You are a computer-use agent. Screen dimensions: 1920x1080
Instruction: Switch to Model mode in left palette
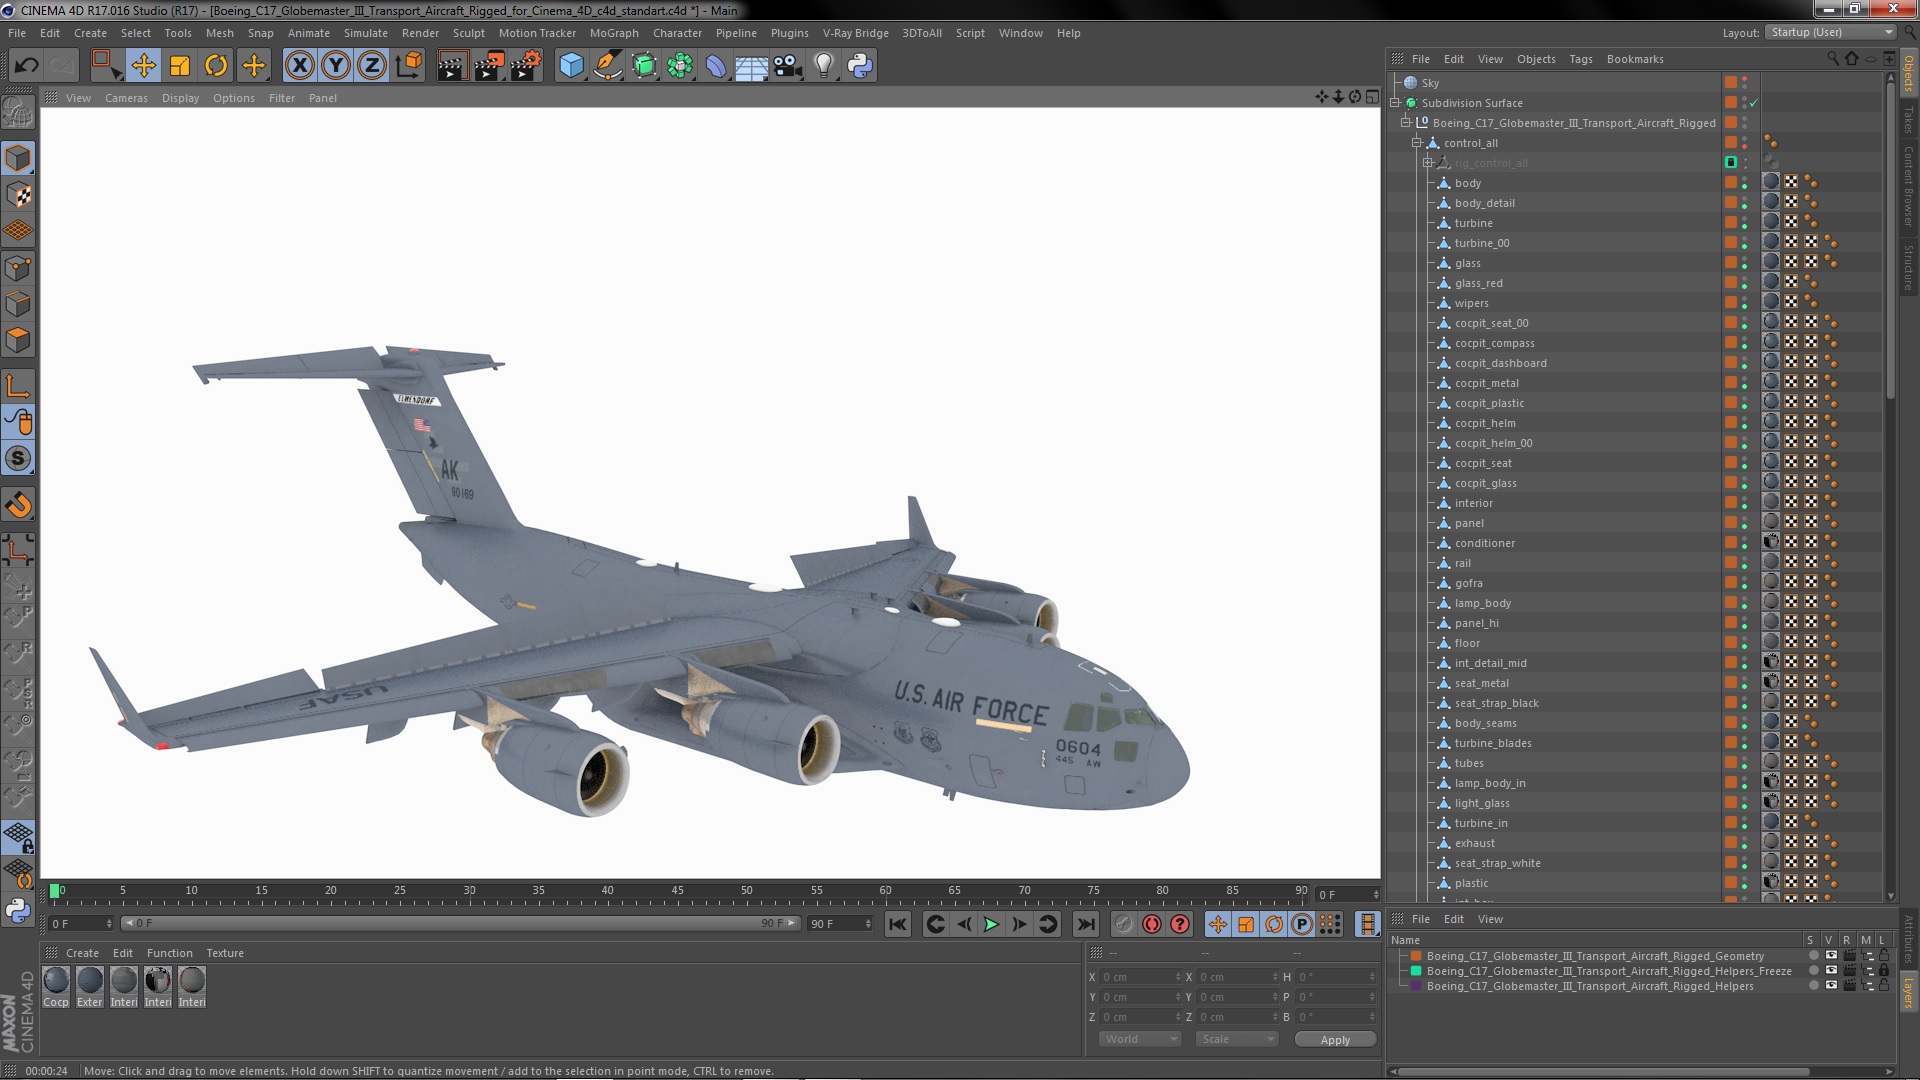coord(18,158)
